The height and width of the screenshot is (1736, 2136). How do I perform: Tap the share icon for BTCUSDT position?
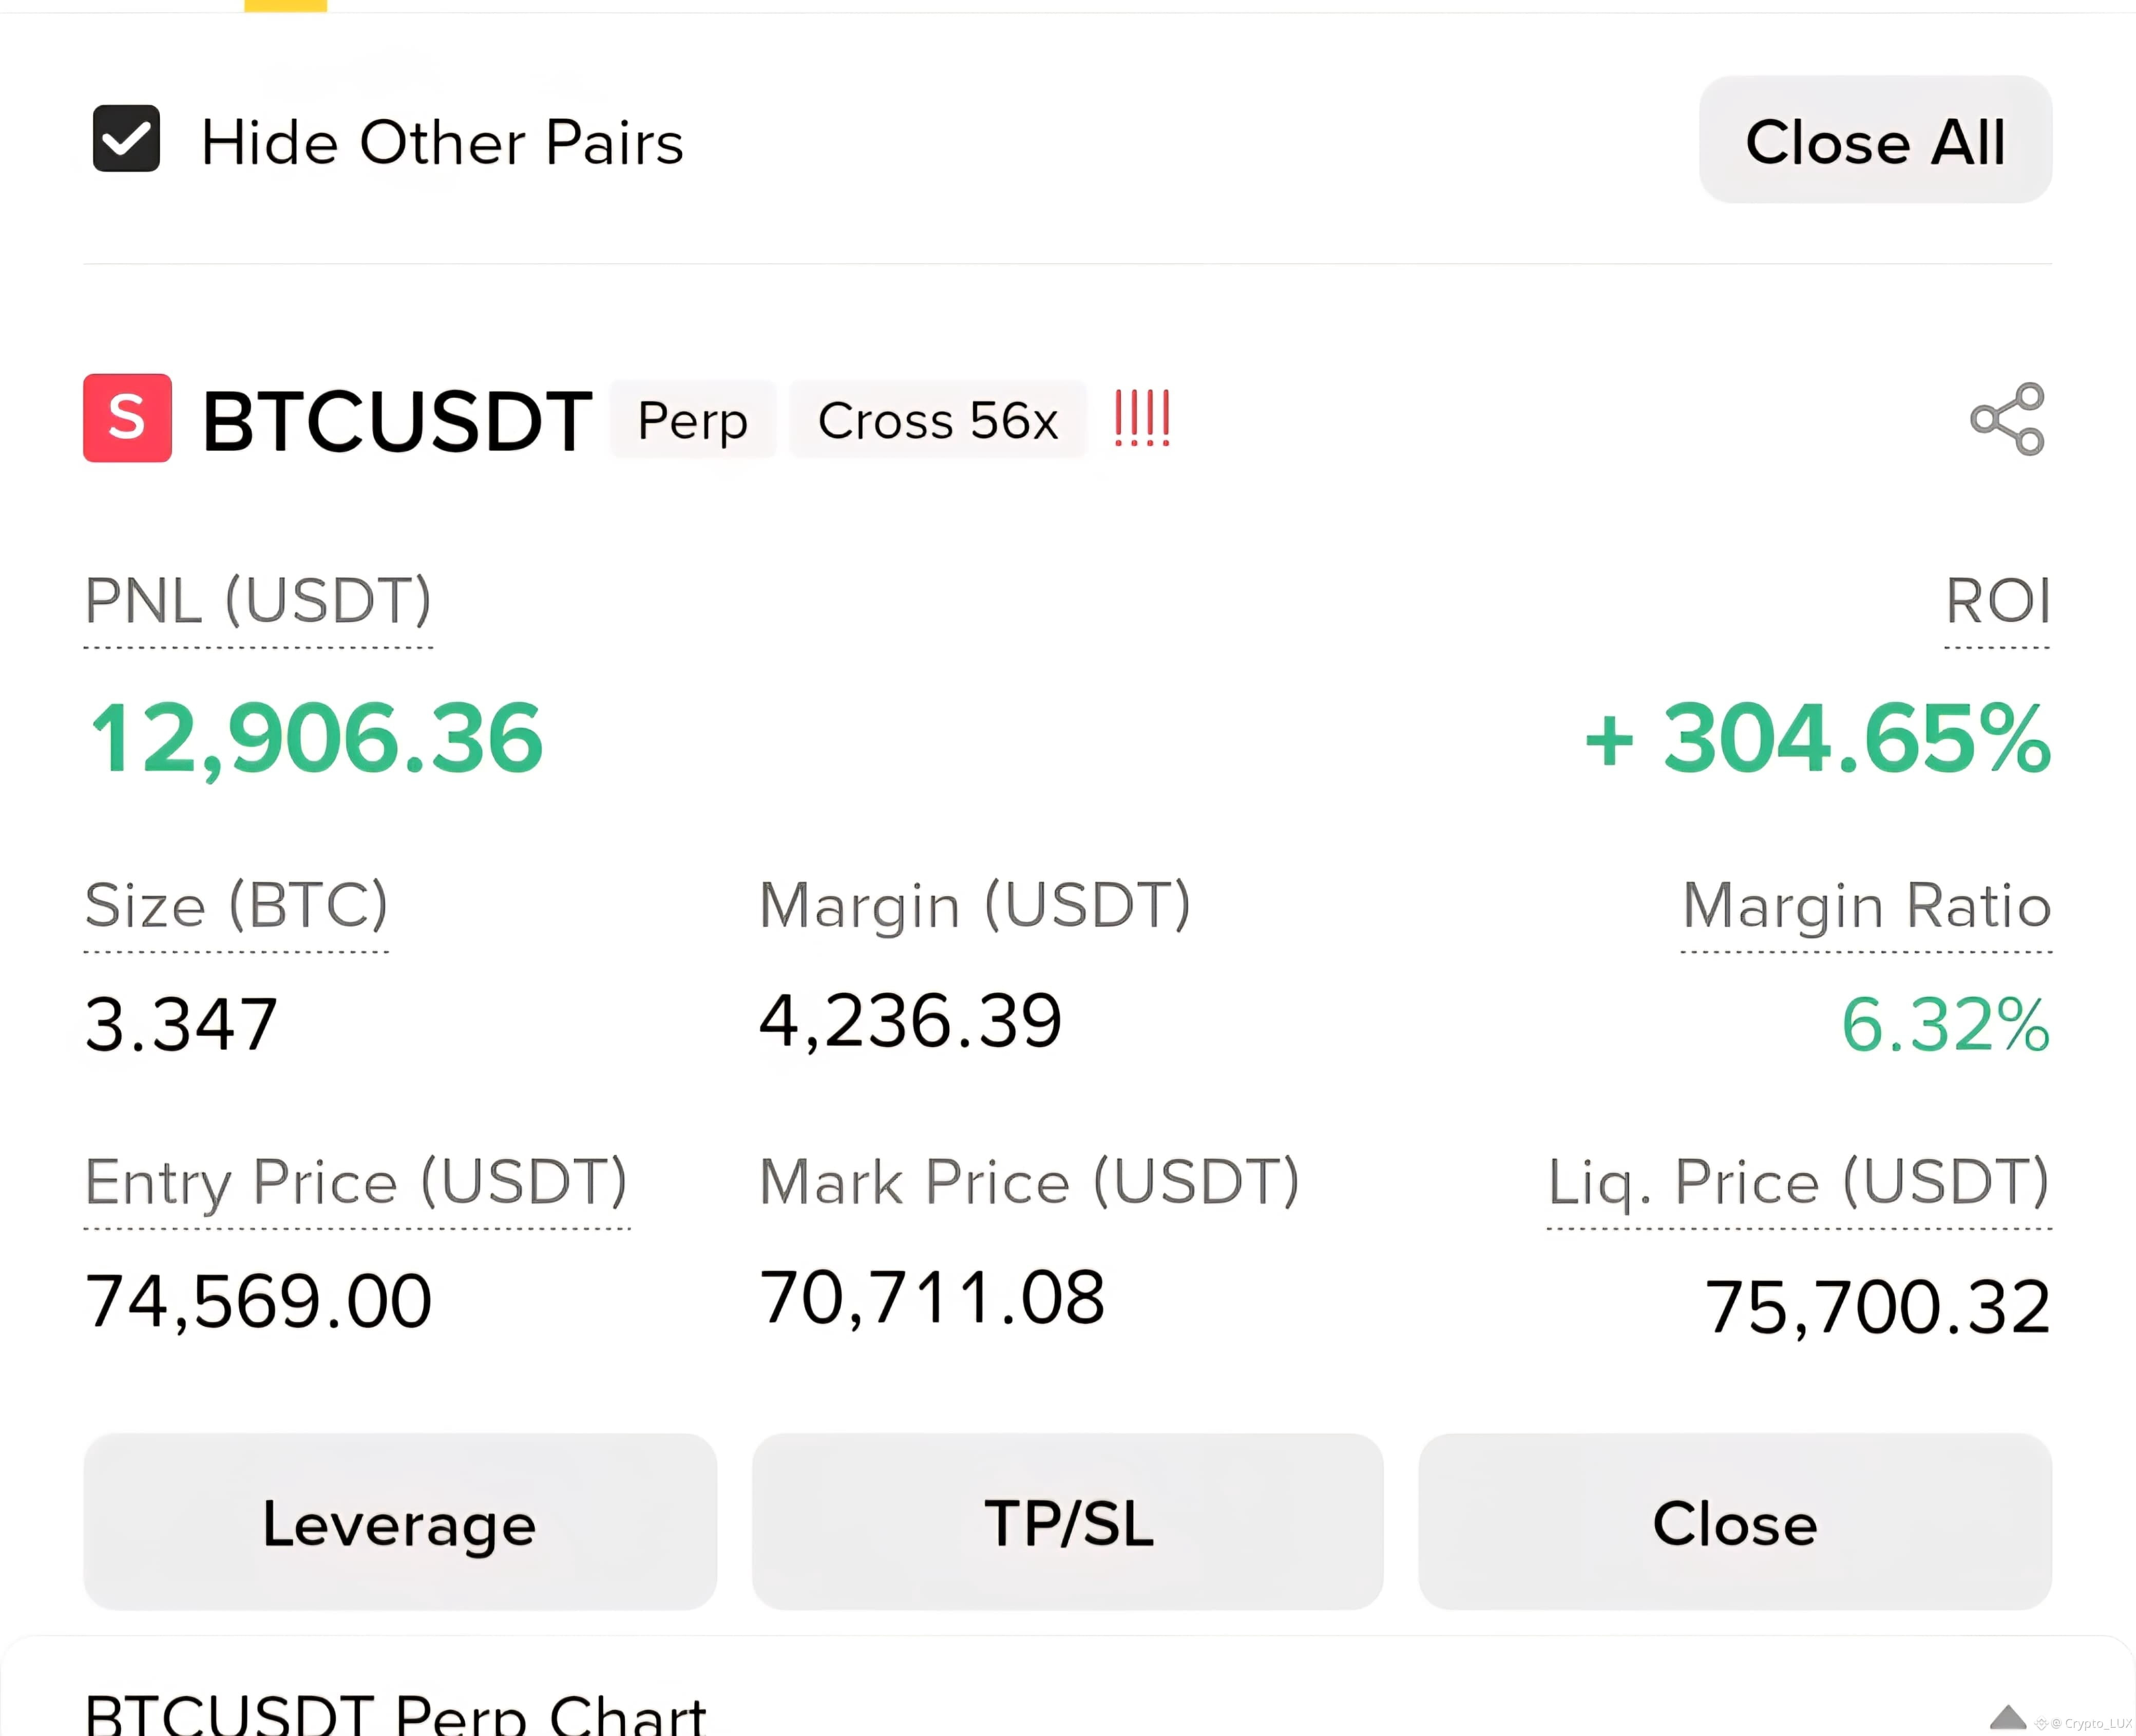pyautogui.click(x=2007, y=419)
